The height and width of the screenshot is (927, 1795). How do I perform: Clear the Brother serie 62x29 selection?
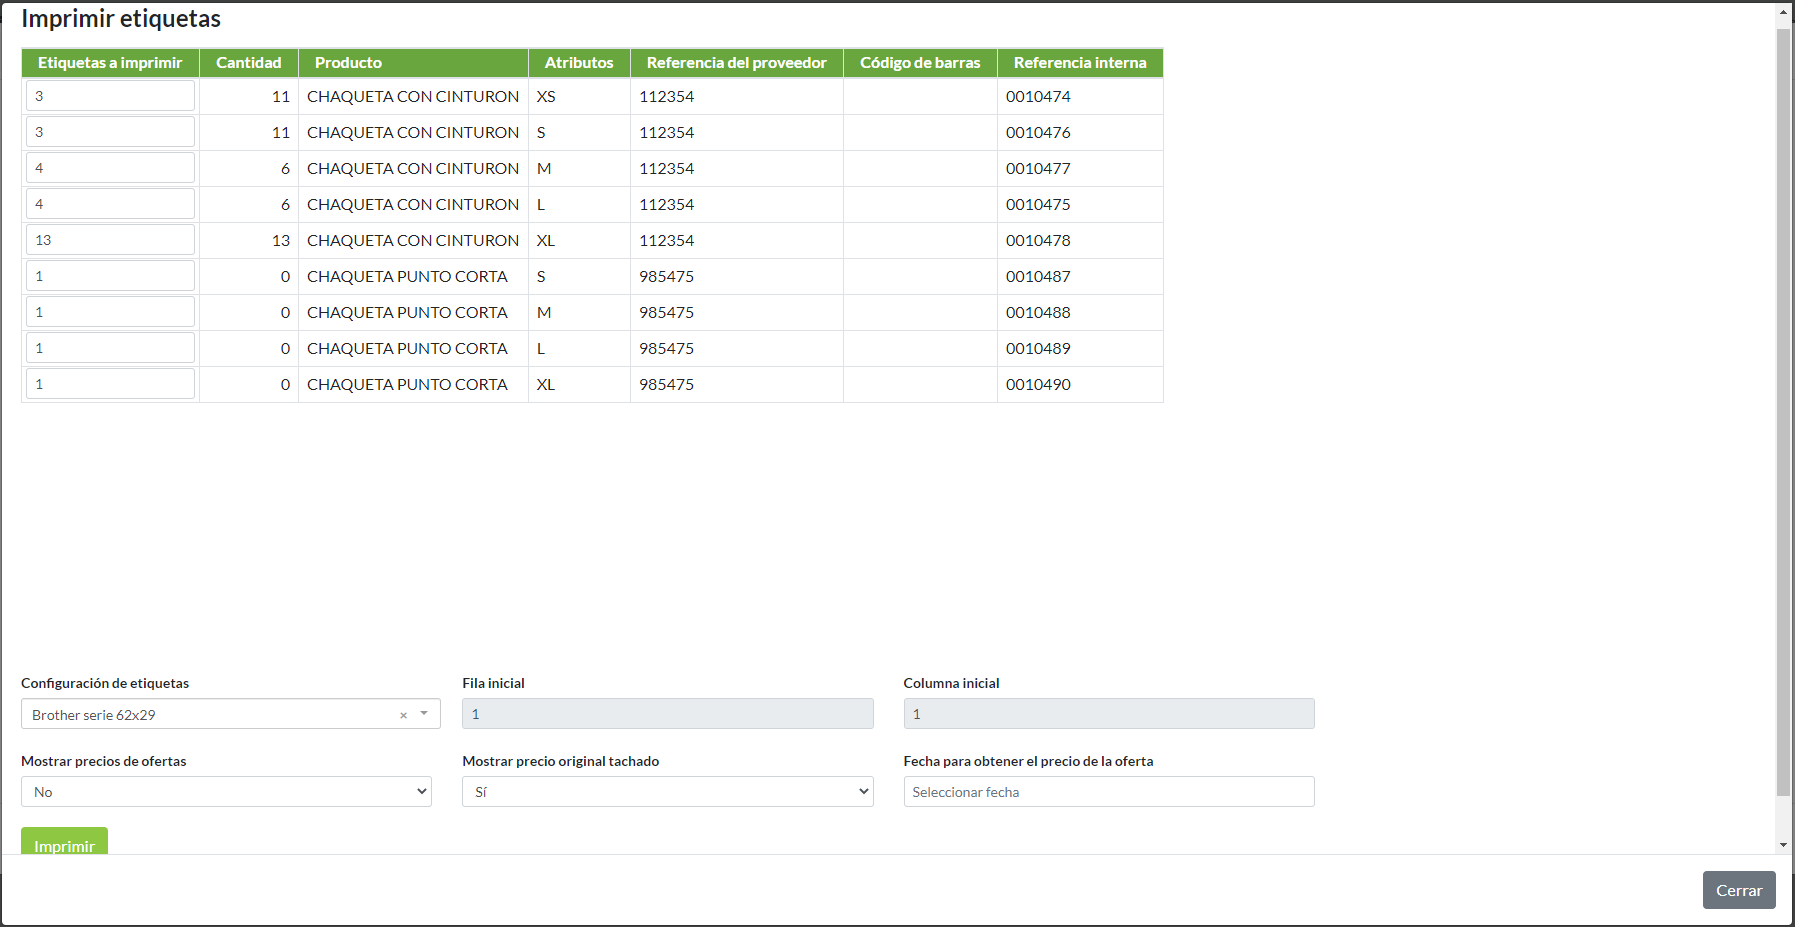click(x=403, y=715)
